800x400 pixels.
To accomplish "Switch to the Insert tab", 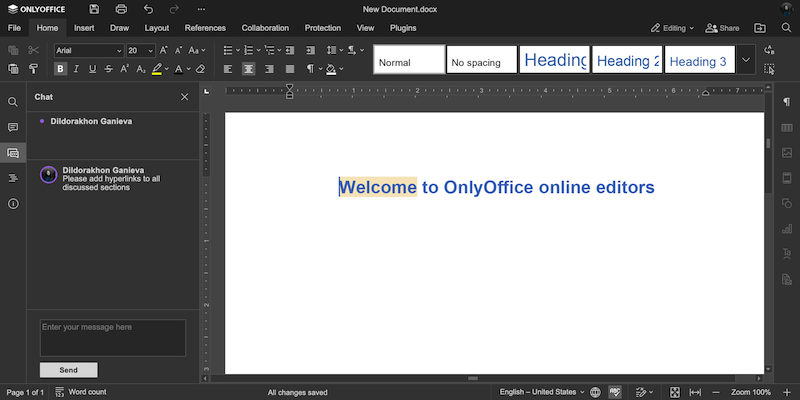I will coord(84,28).
